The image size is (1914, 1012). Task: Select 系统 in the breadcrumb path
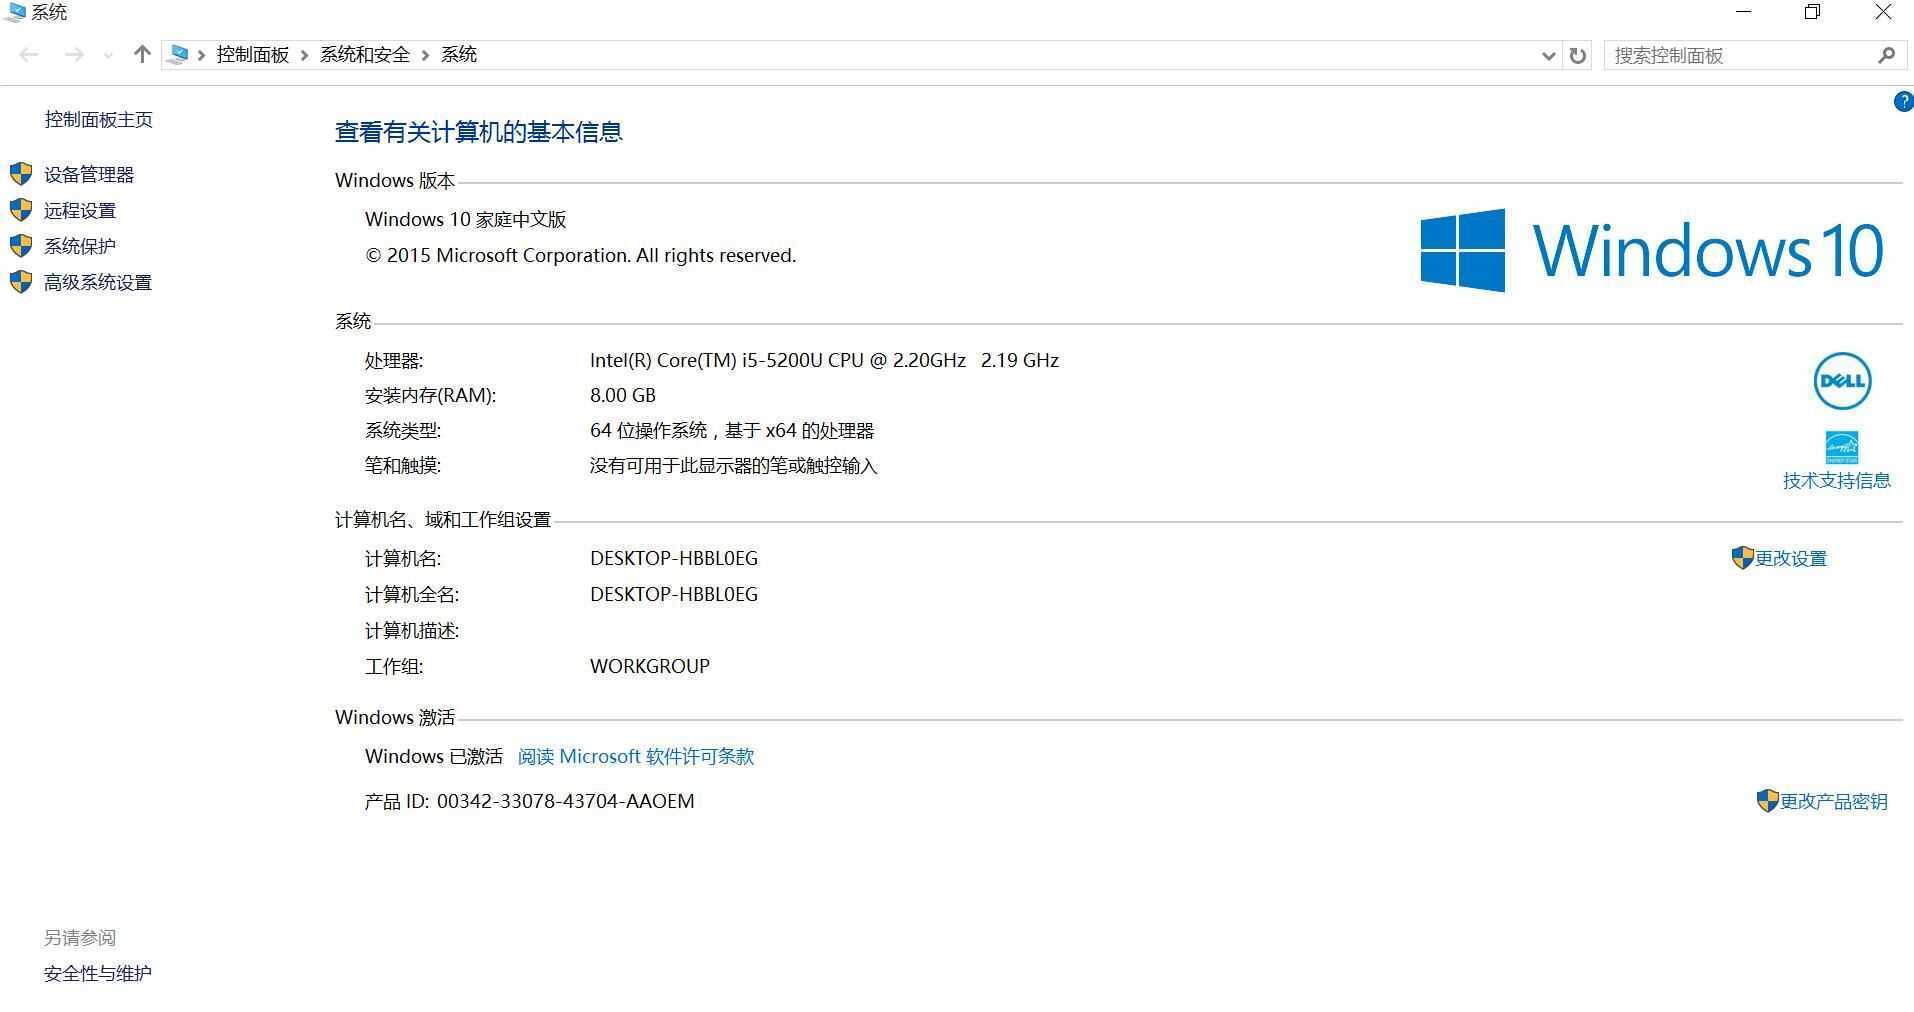[x=459, y=55]
